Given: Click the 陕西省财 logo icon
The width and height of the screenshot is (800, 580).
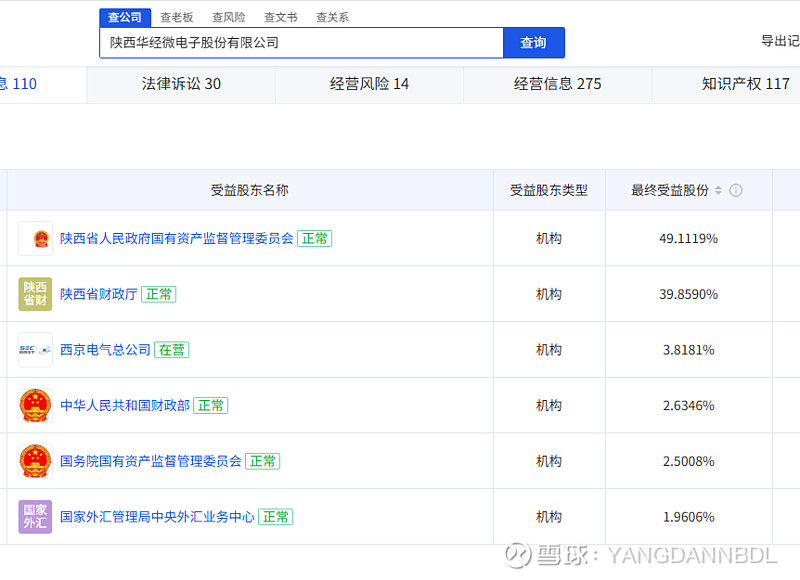Looking at the screenshot, I should (x=35, y=294).
